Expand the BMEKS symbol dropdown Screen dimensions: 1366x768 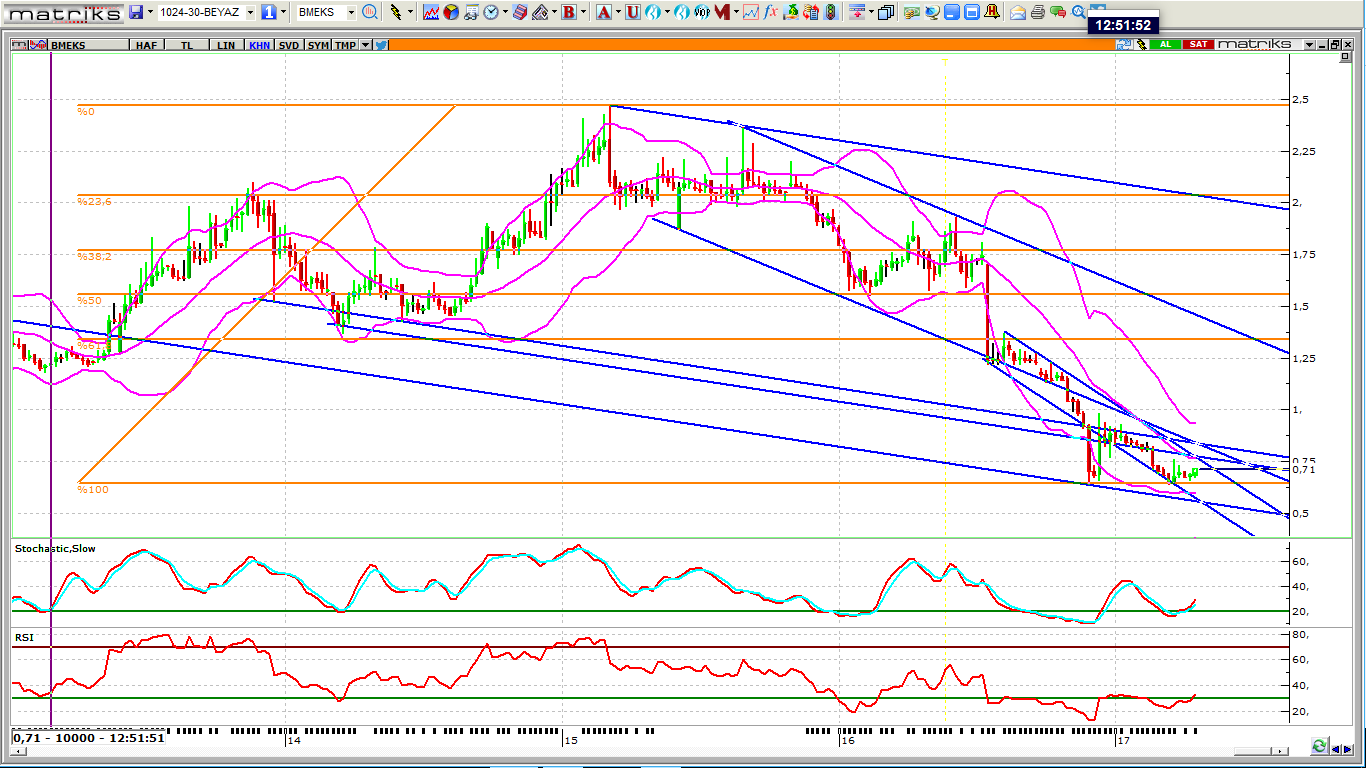point(351,12)
